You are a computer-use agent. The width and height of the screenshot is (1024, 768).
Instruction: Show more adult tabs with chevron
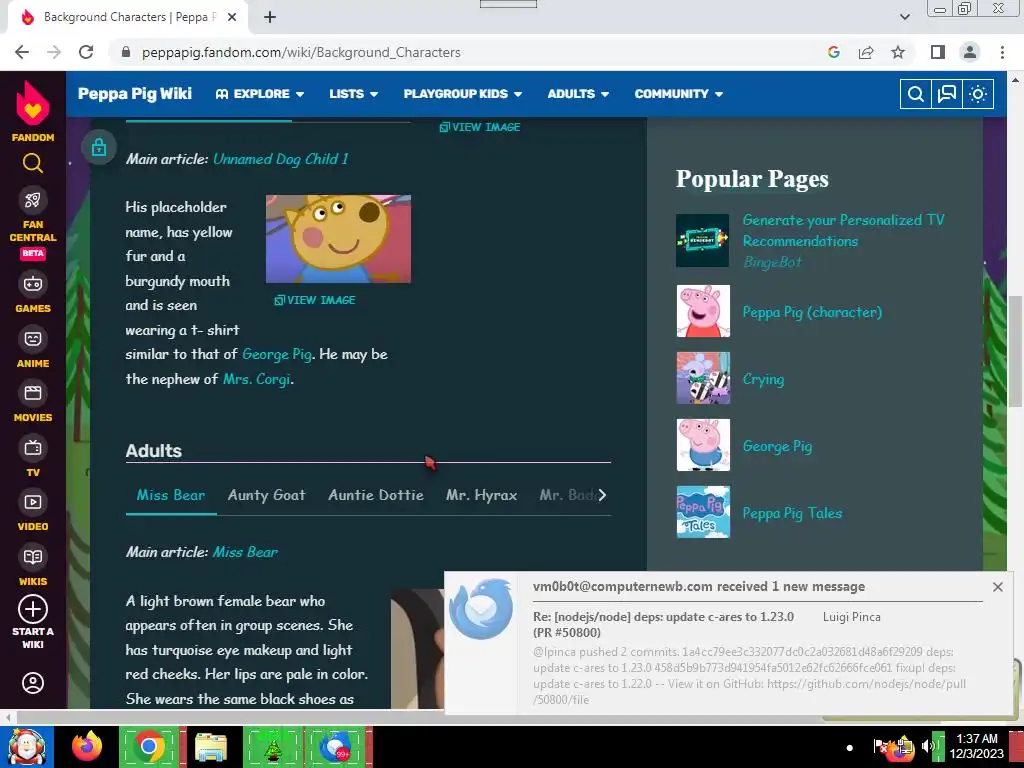(x=602, y=495)
